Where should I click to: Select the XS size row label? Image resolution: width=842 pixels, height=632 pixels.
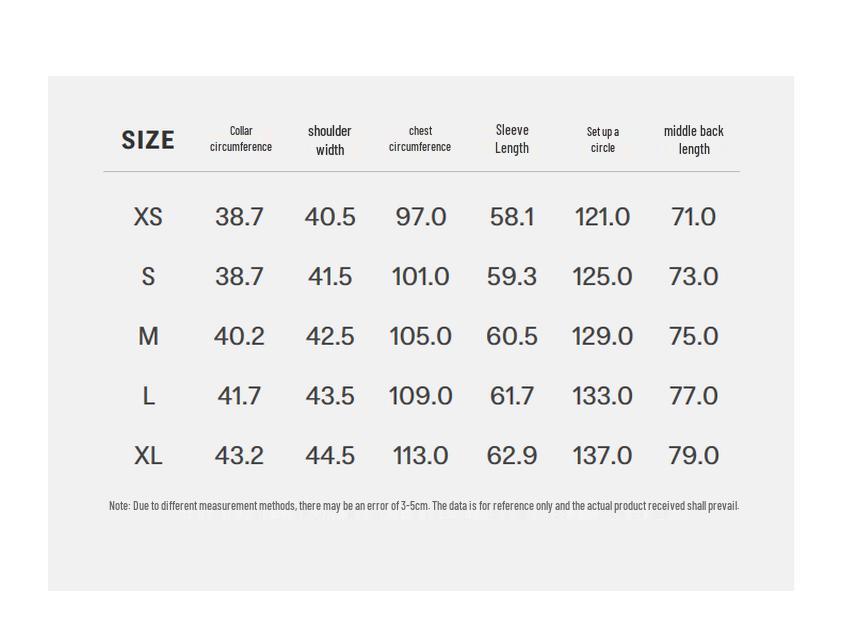148,217
